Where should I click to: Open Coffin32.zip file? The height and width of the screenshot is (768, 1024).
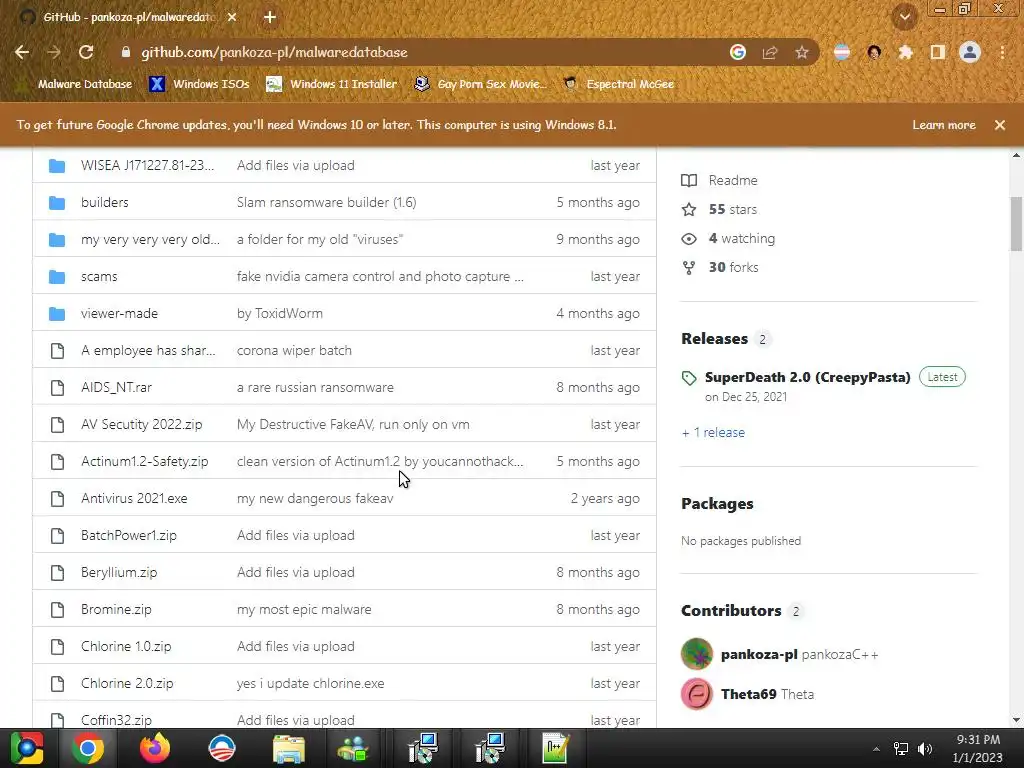[x=116, y=720]
